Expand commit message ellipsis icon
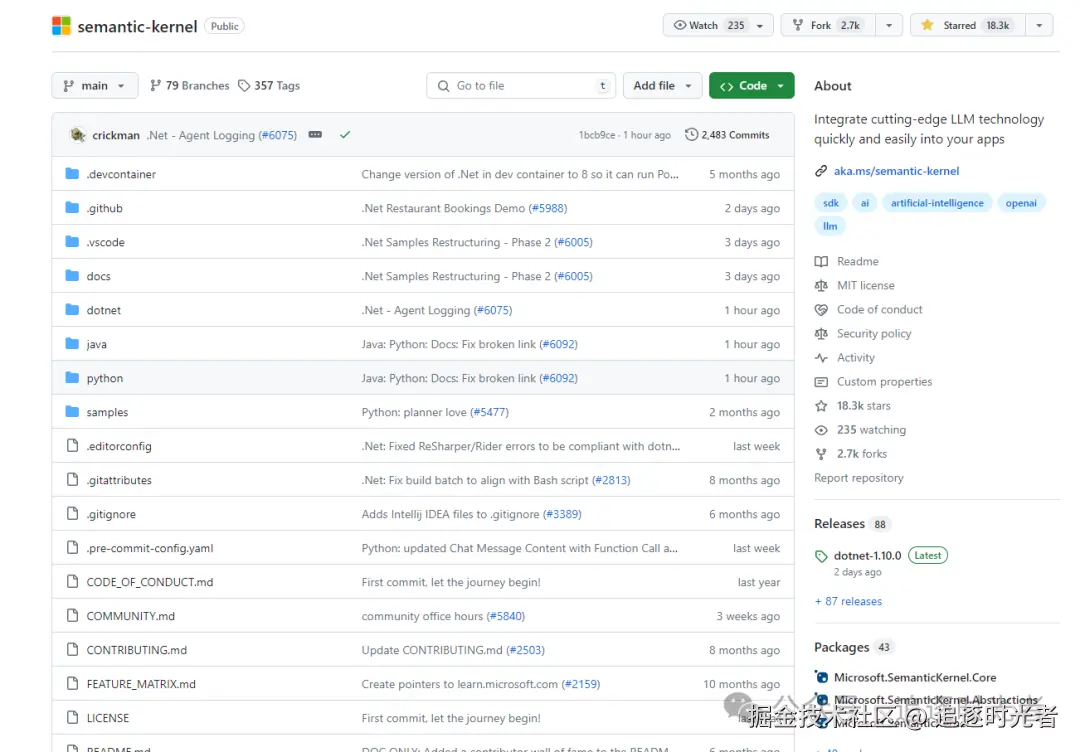Image resolution: width=1080 pixels, height=752 pixels. click(x=315, y=134)
